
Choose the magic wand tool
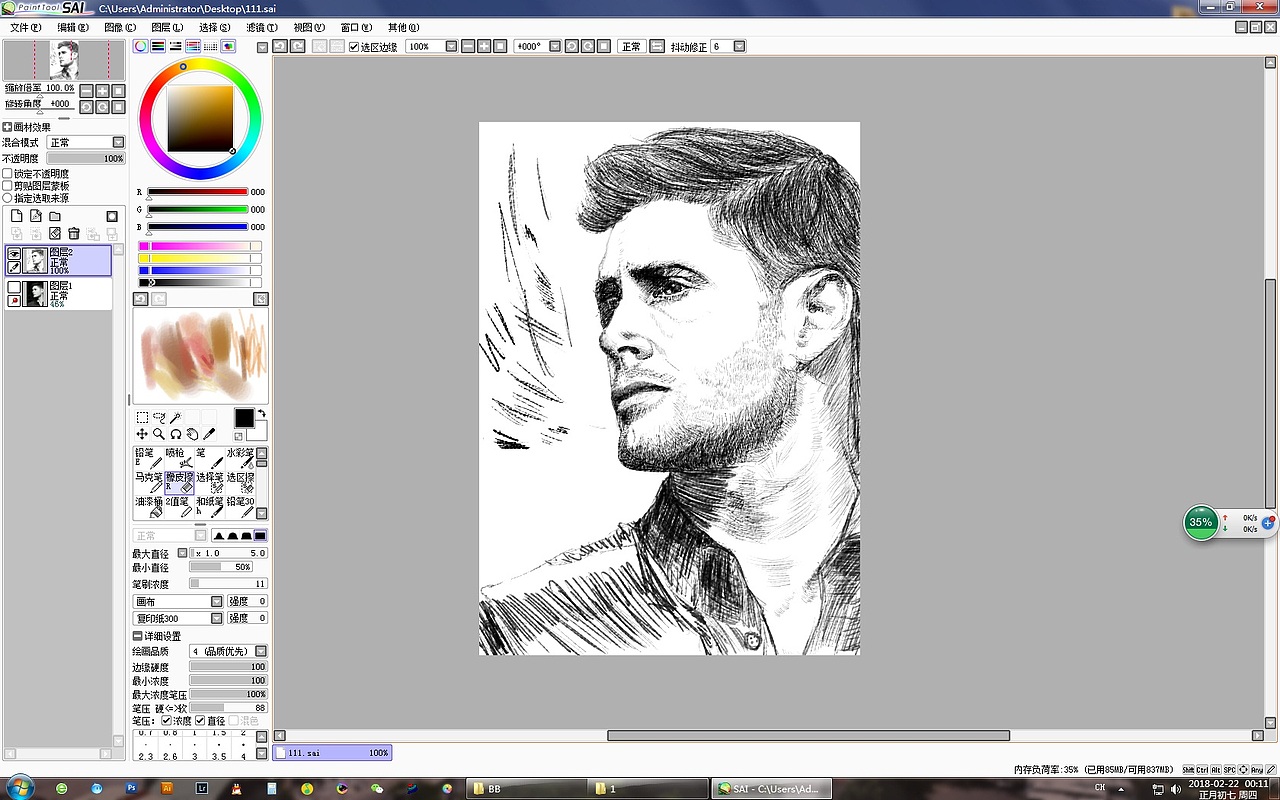click(175, 418)
